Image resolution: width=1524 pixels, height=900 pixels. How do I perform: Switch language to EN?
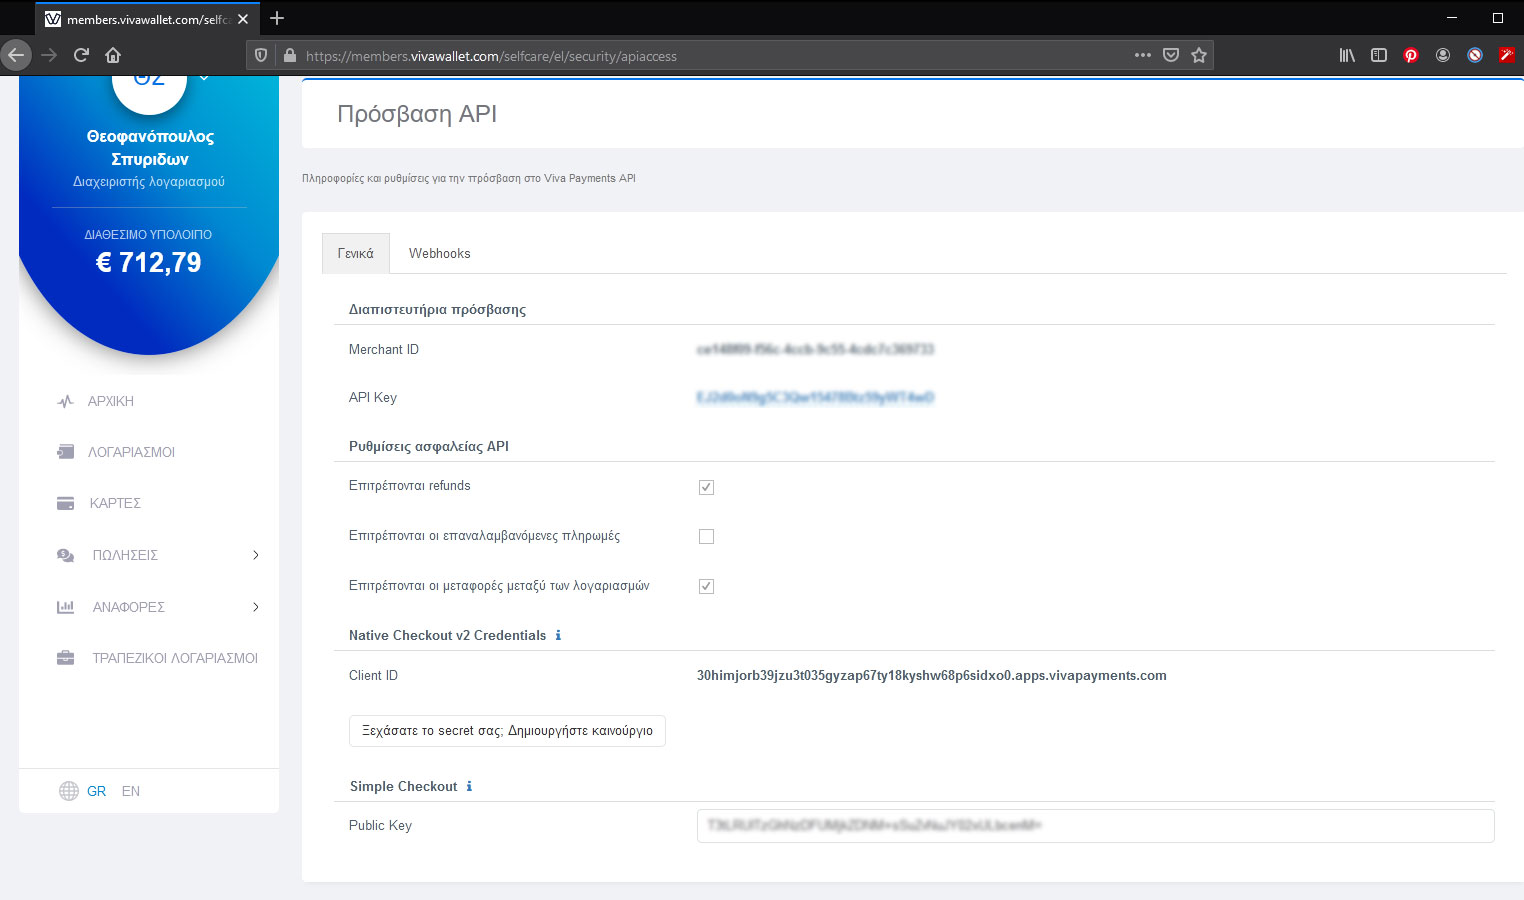point(129,790)
